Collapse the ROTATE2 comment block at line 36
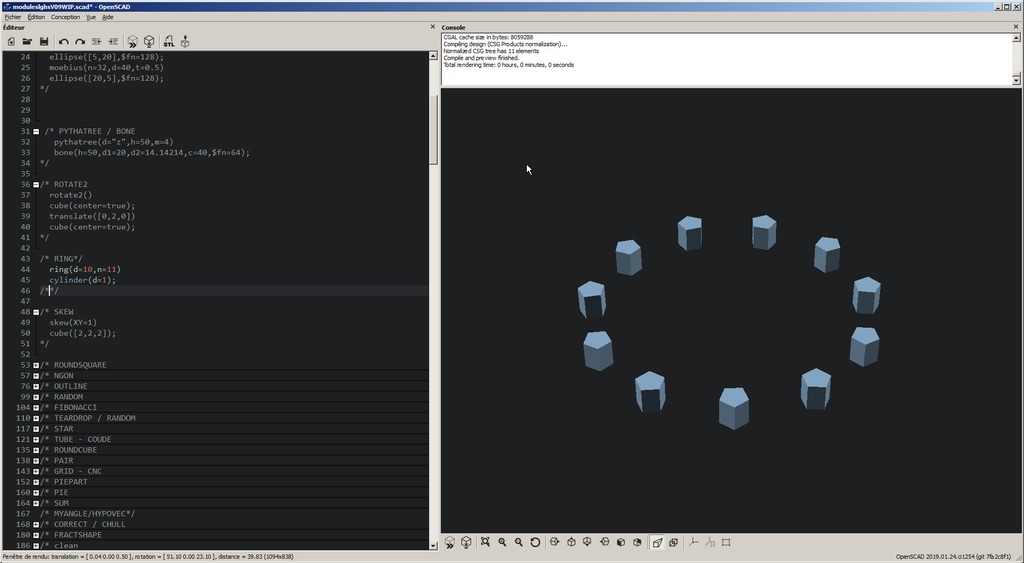1024x563 pixels. (x=36, y=184)
